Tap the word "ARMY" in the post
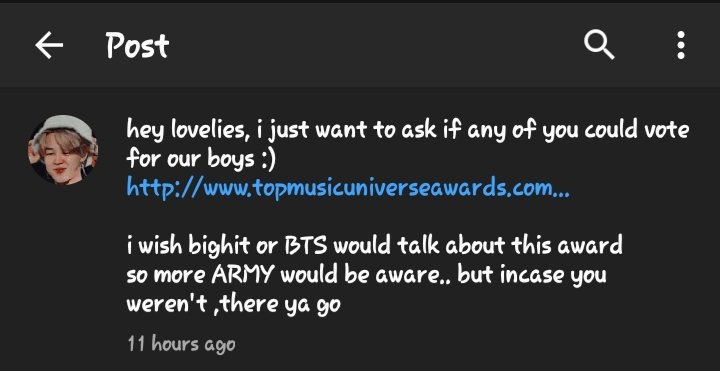The height and width of the screenshot is (371, 720). click(242, 275)
